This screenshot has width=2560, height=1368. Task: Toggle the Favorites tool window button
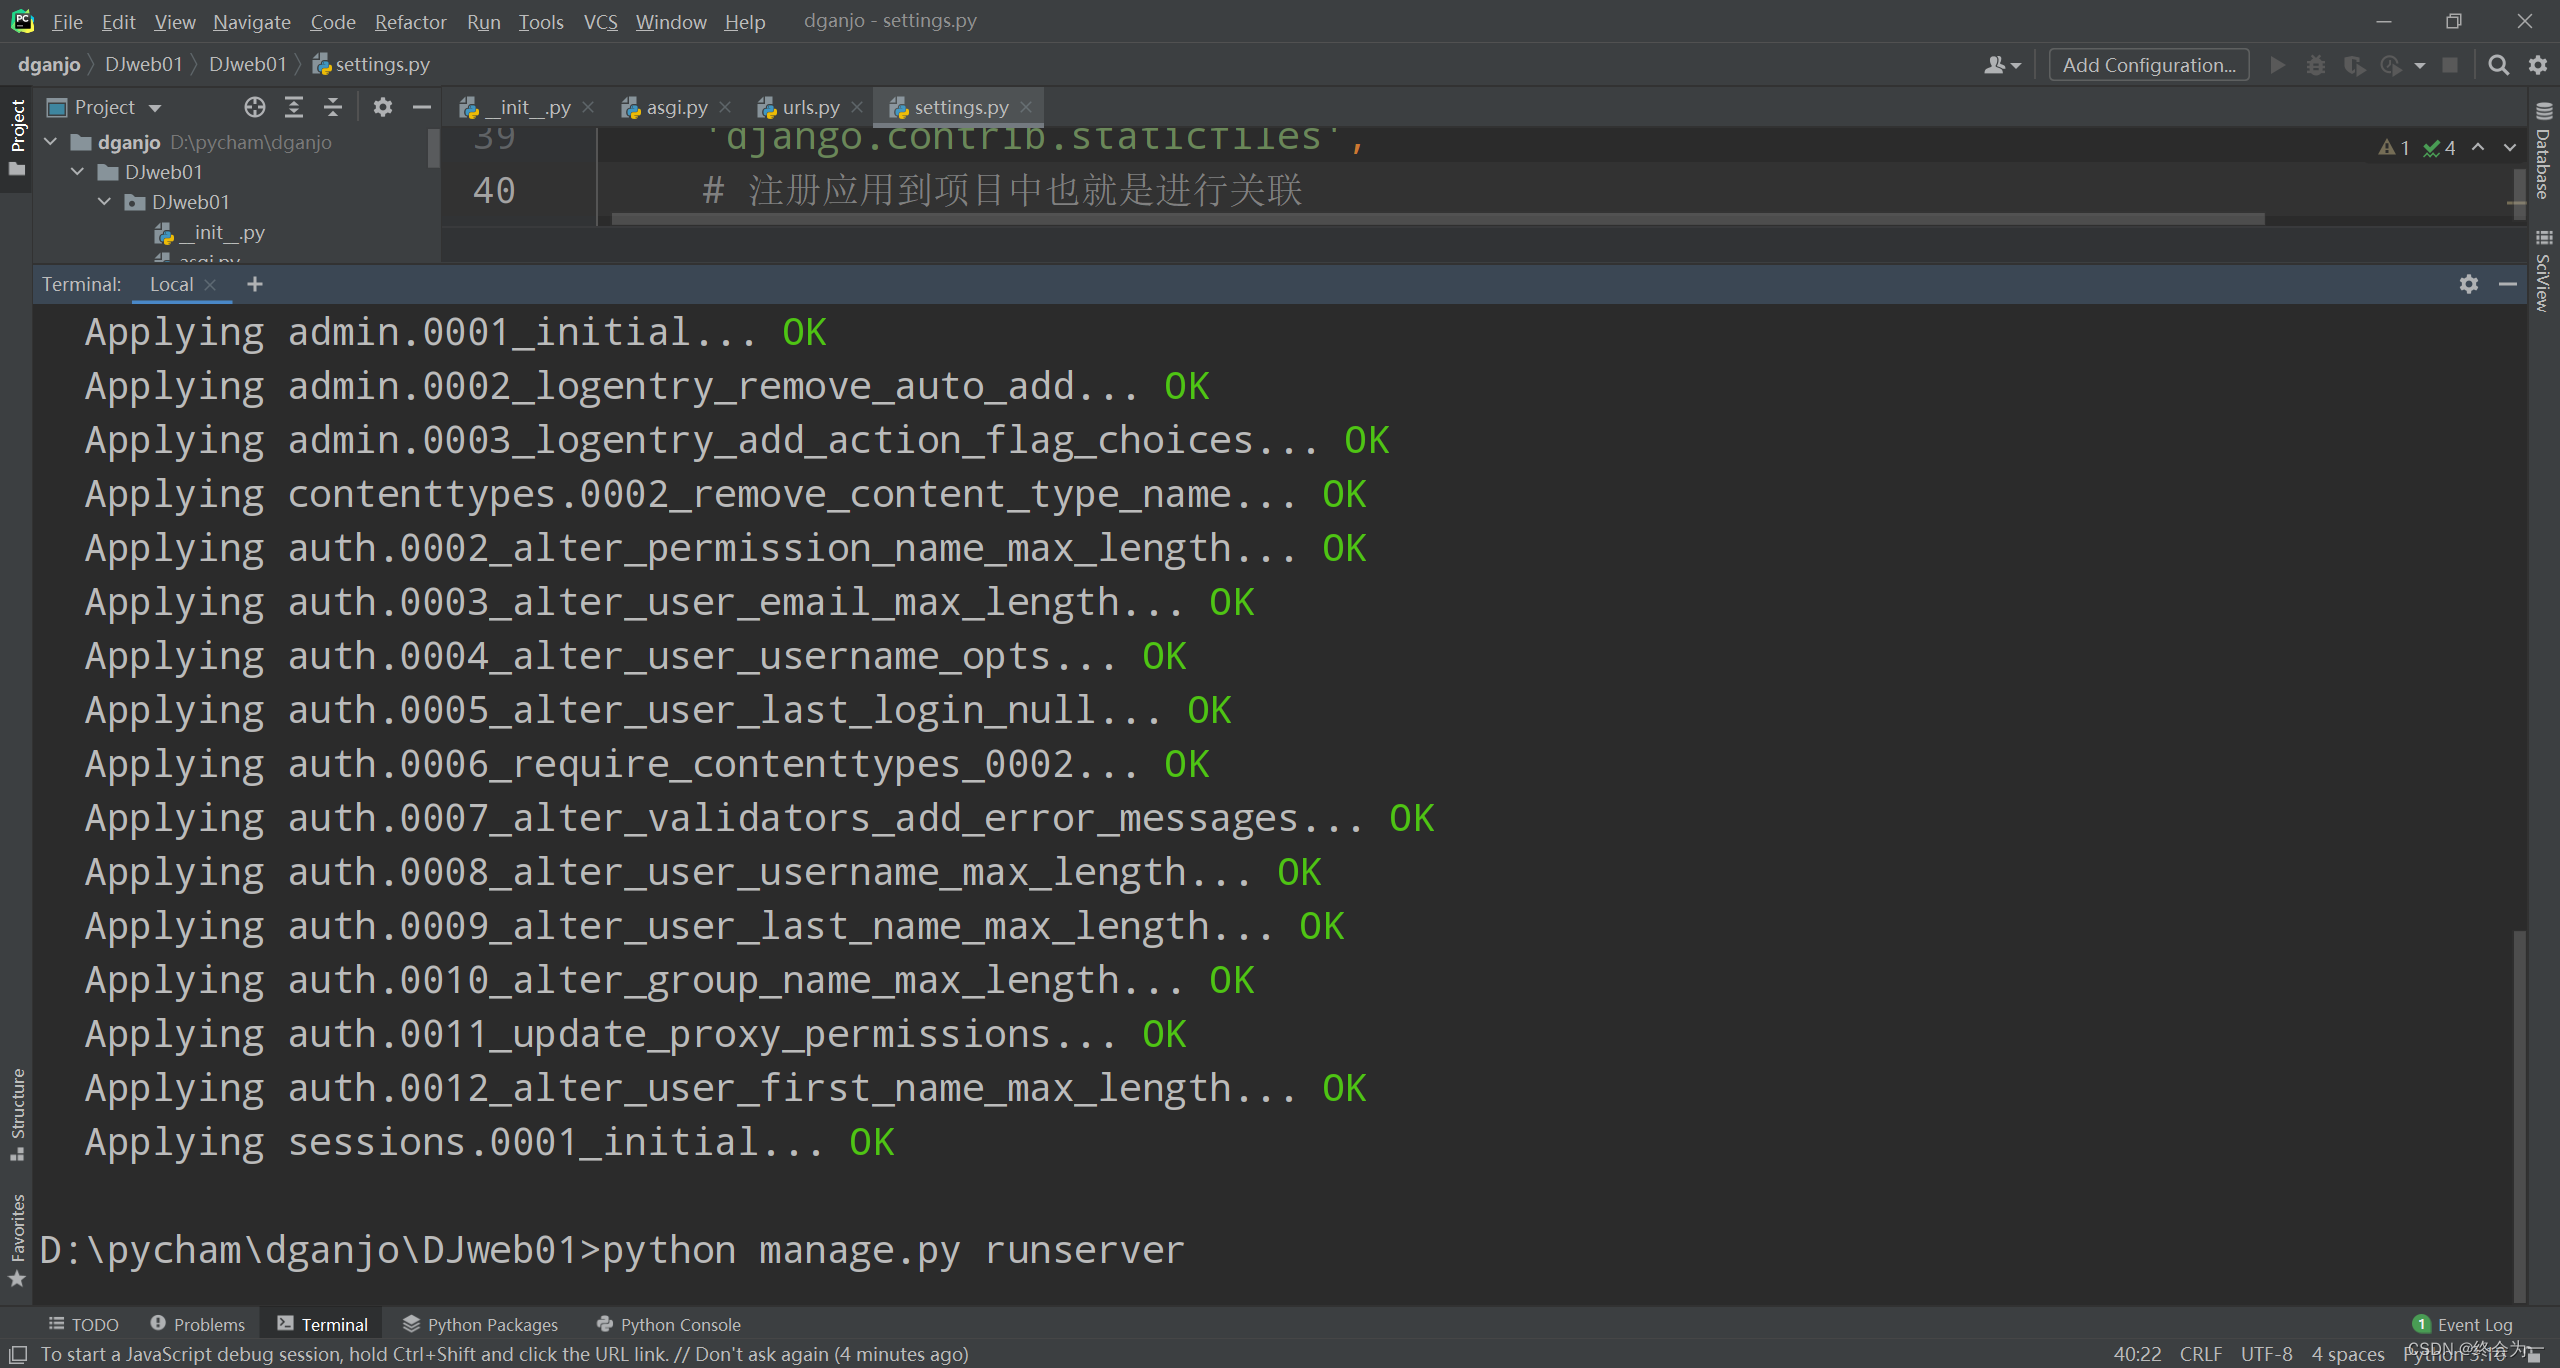tap(17, 1238)
